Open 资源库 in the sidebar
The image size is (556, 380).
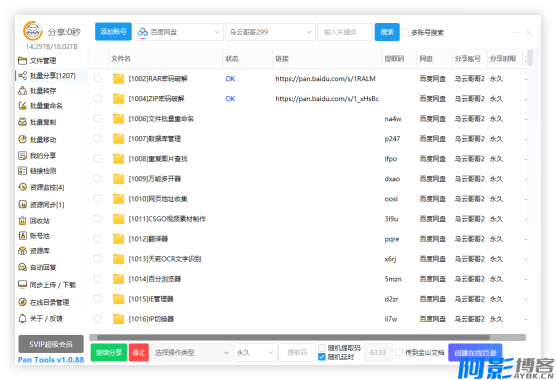point(34,251)
